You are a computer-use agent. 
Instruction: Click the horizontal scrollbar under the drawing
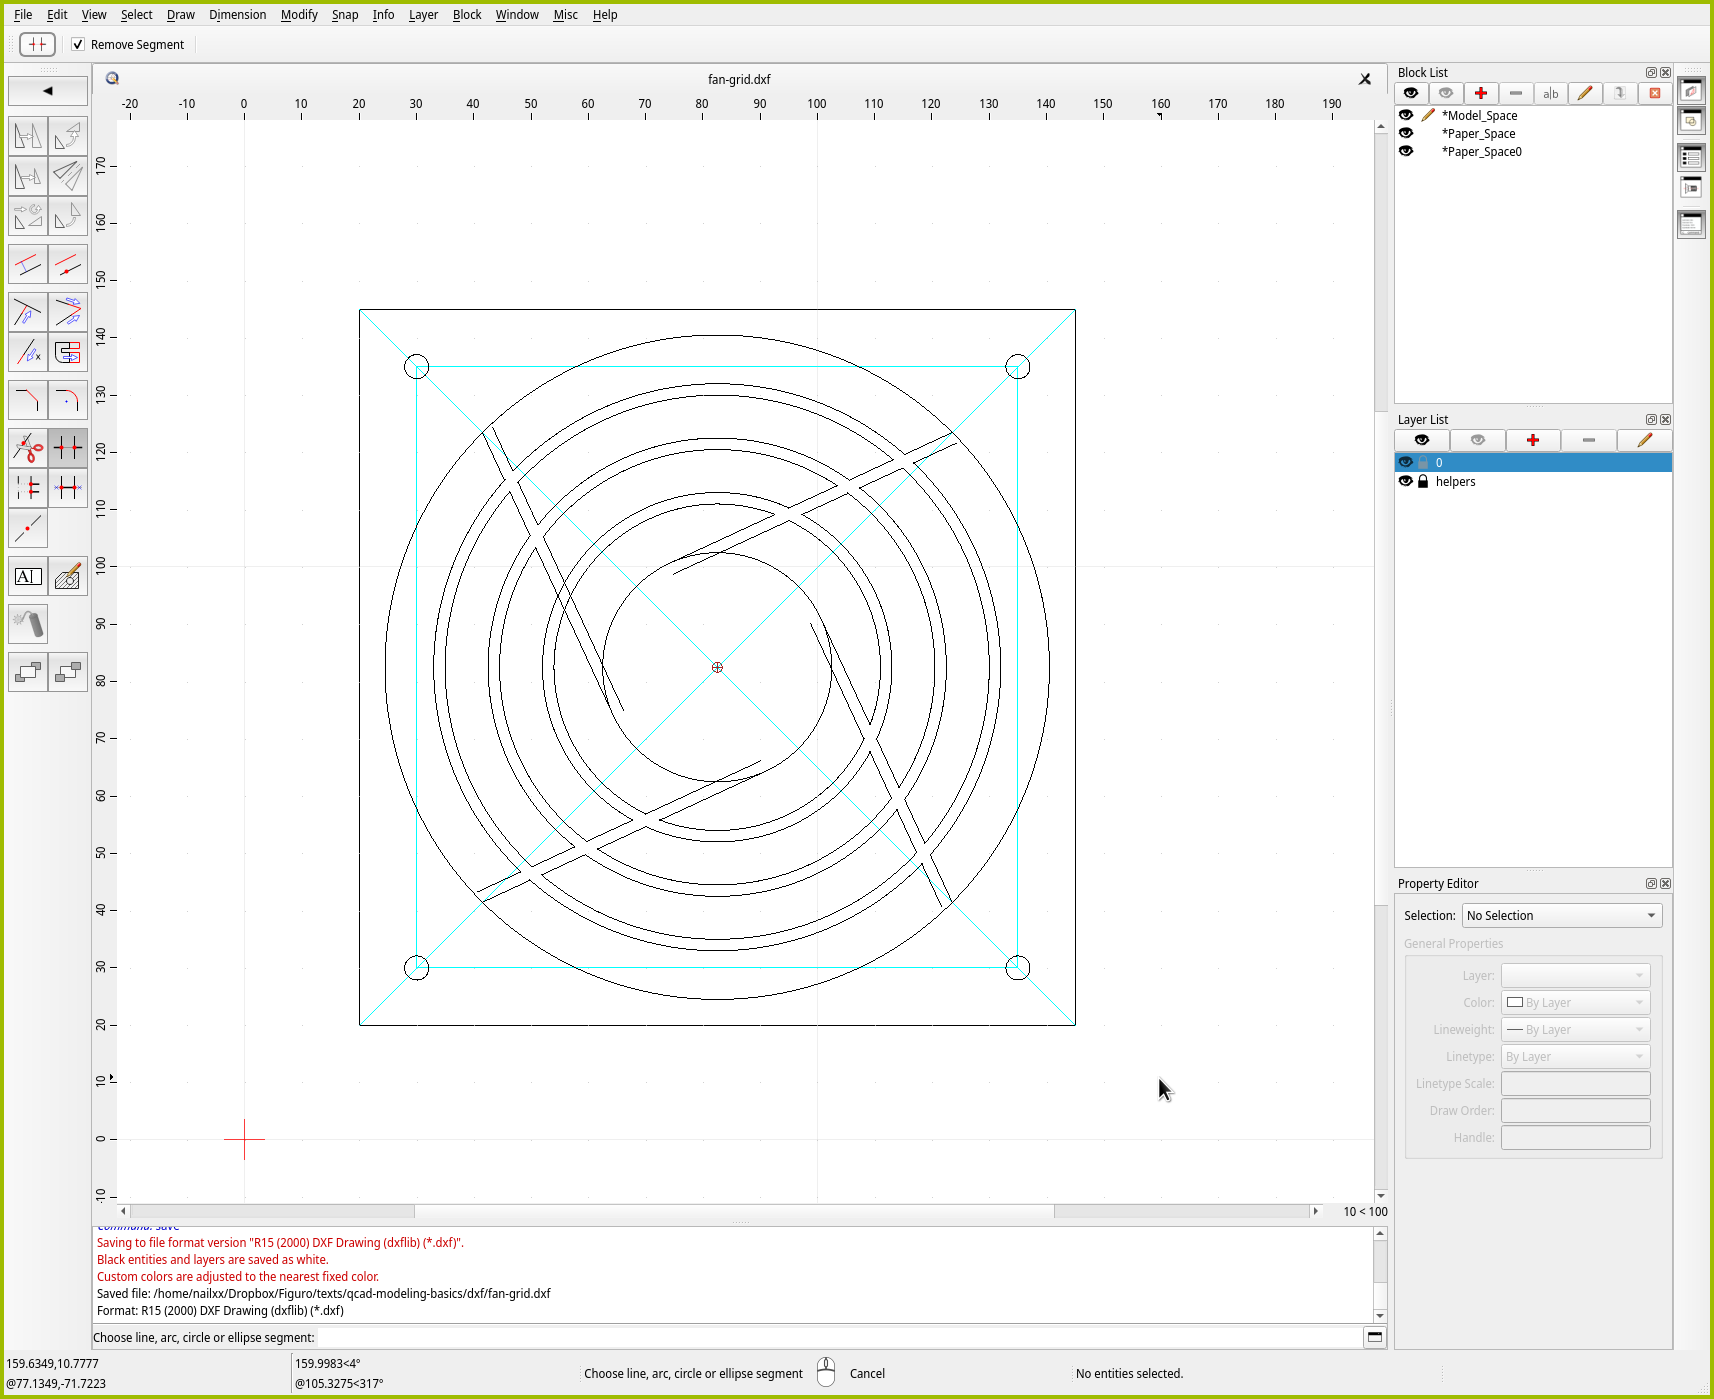733,1212
